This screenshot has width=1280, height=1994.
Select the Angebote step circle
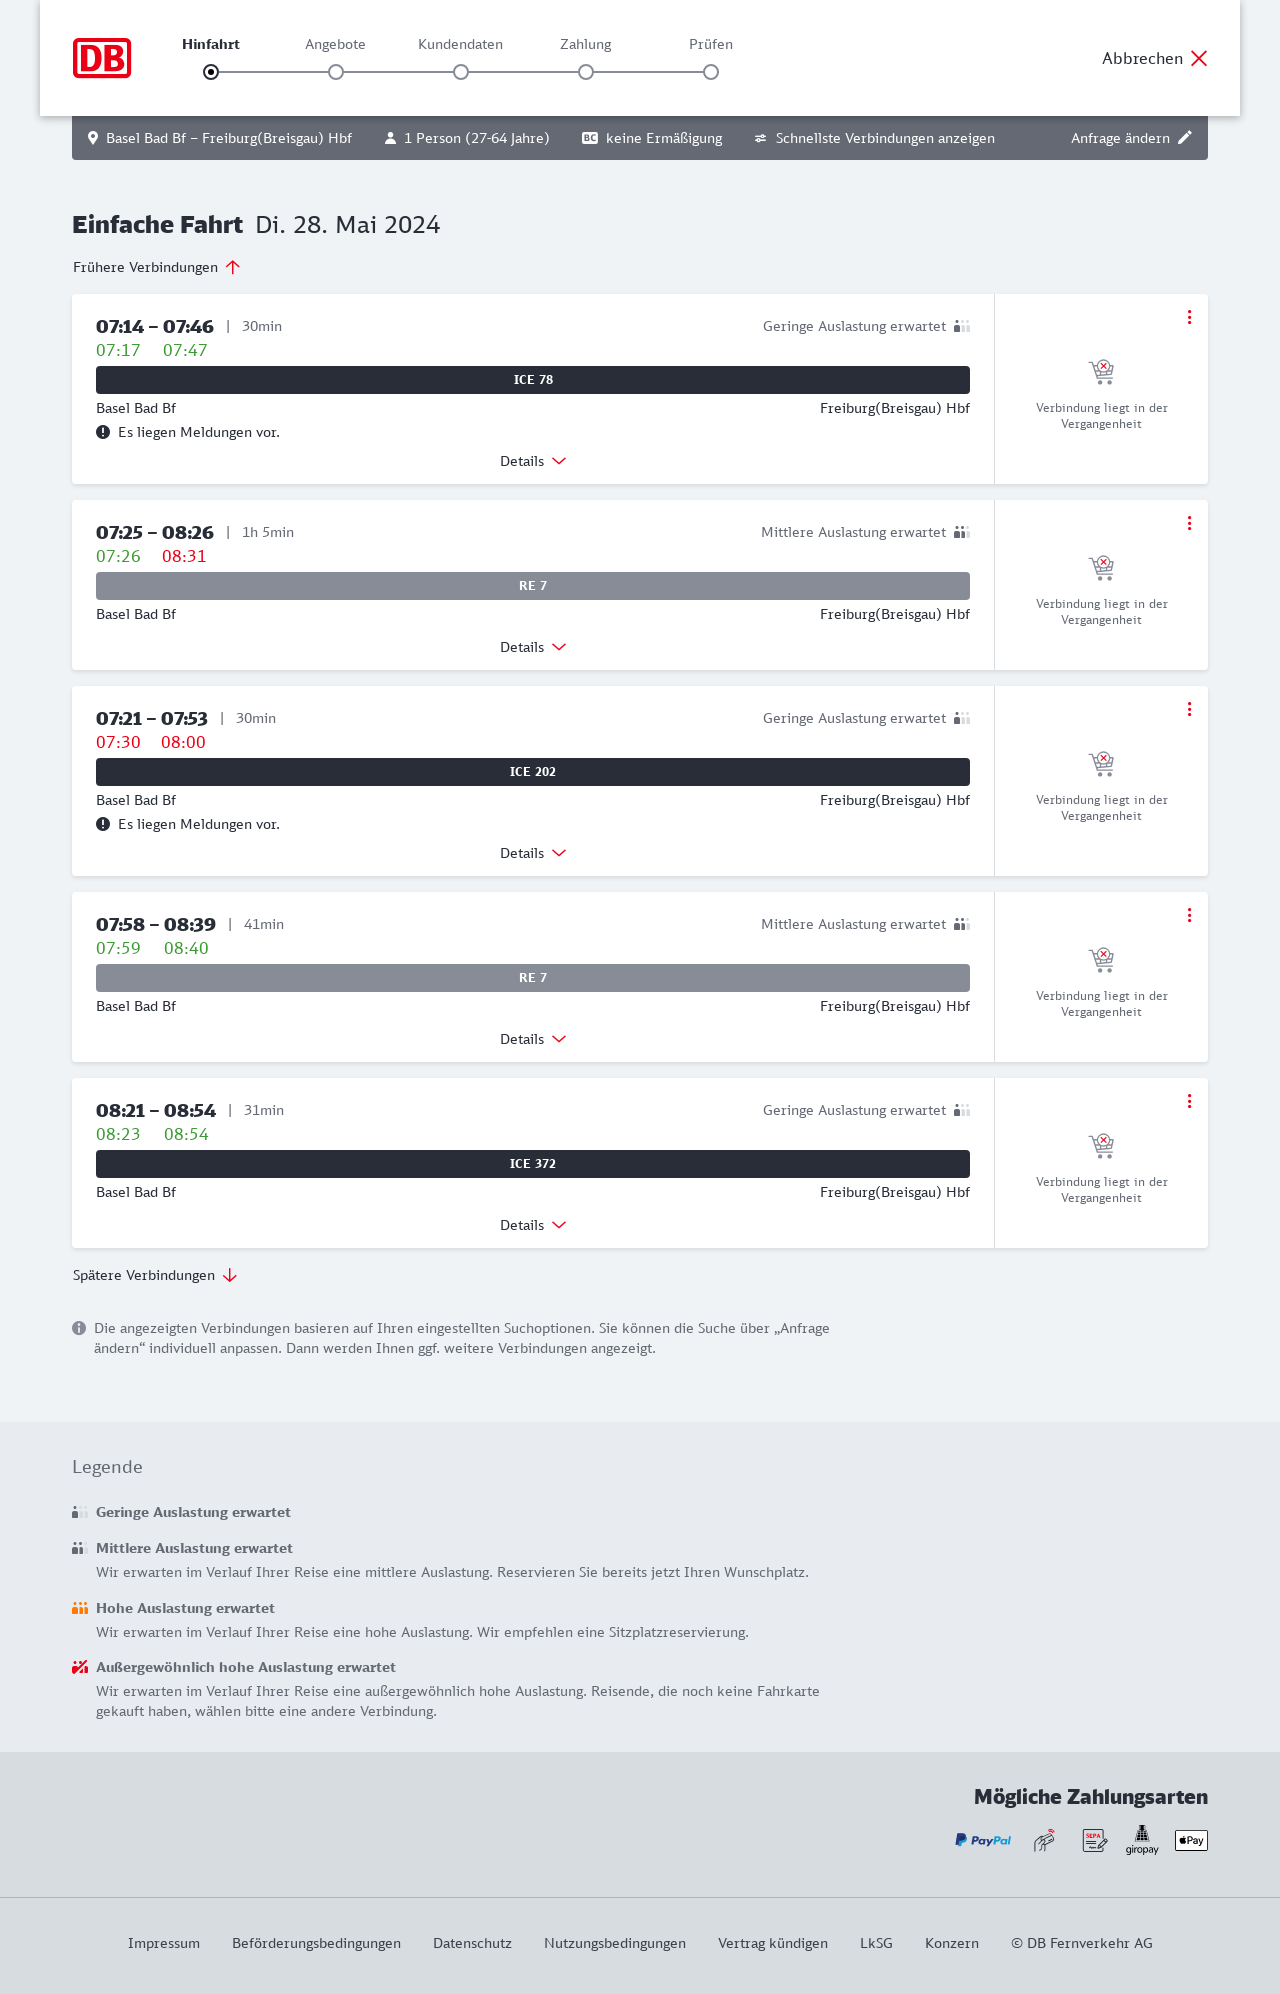(x=336, y=72)
